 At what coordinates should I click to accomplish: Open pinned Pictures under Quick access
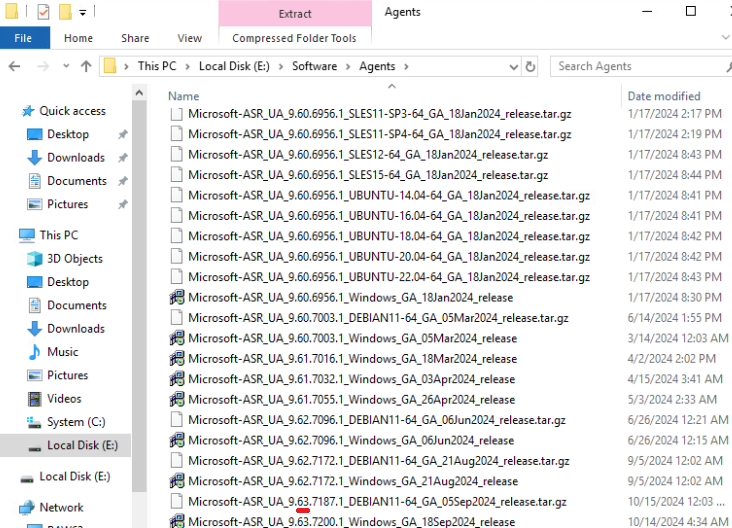(67, 204)
